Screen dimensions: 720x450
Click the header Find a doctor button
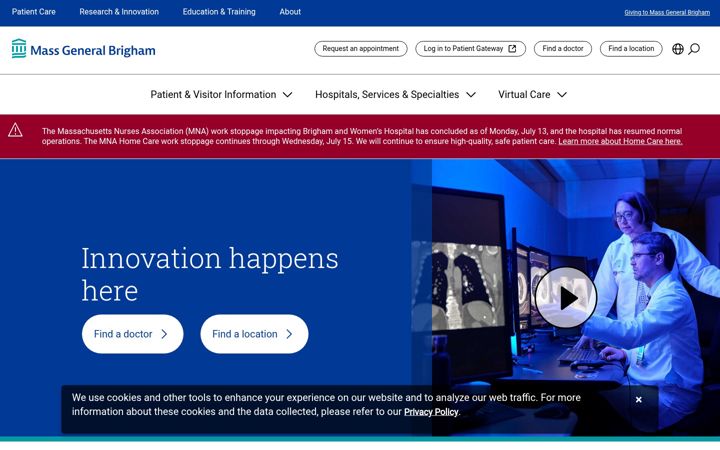(x=562, y=49)
